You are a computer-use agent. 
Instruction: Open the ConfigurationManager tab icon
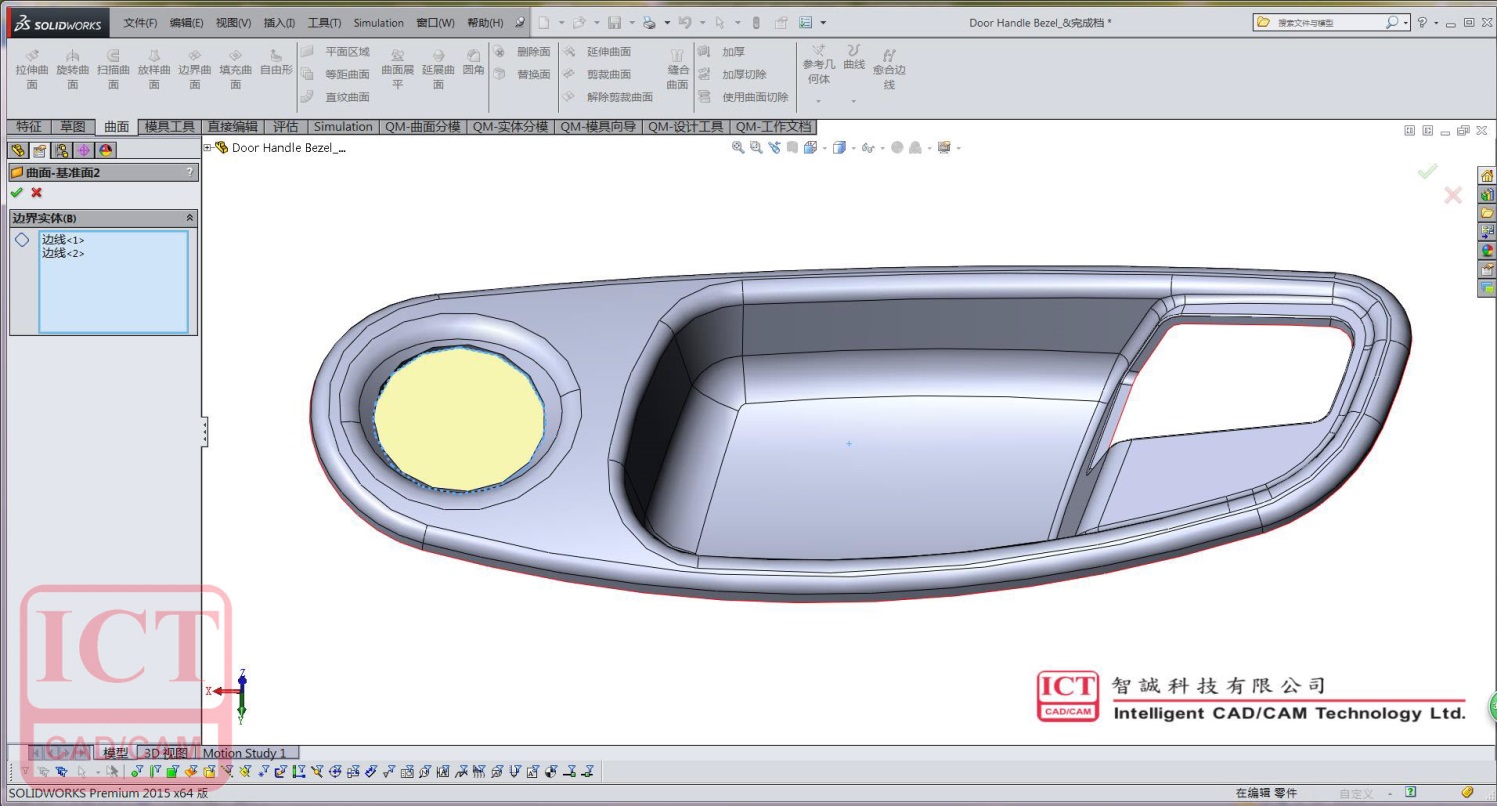61,150
